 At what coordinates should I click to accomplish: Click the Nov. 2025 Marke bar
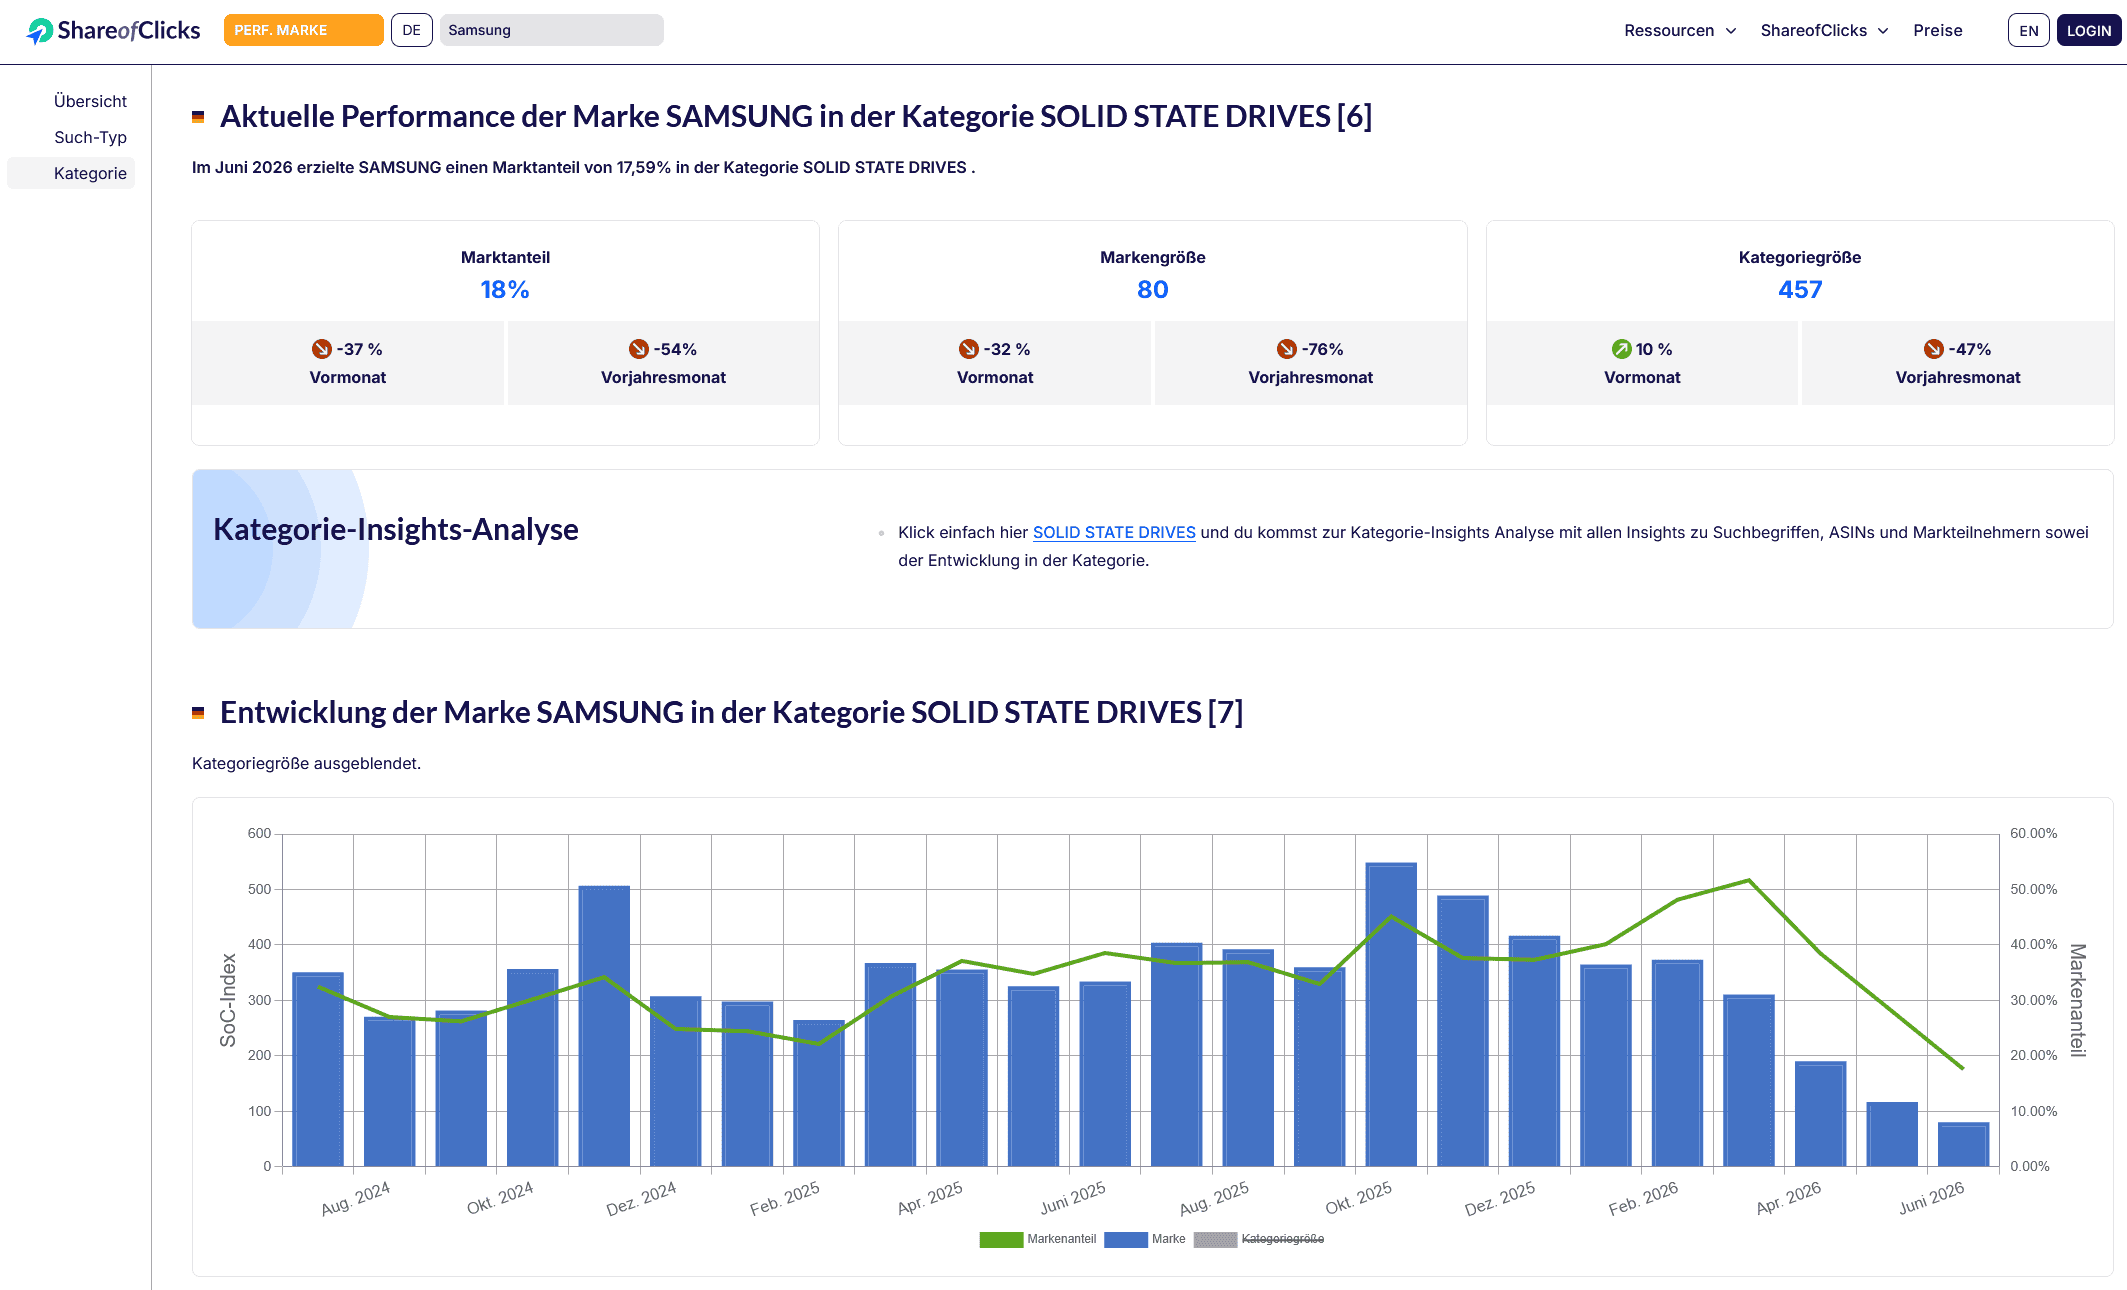pos(1462,1031)
